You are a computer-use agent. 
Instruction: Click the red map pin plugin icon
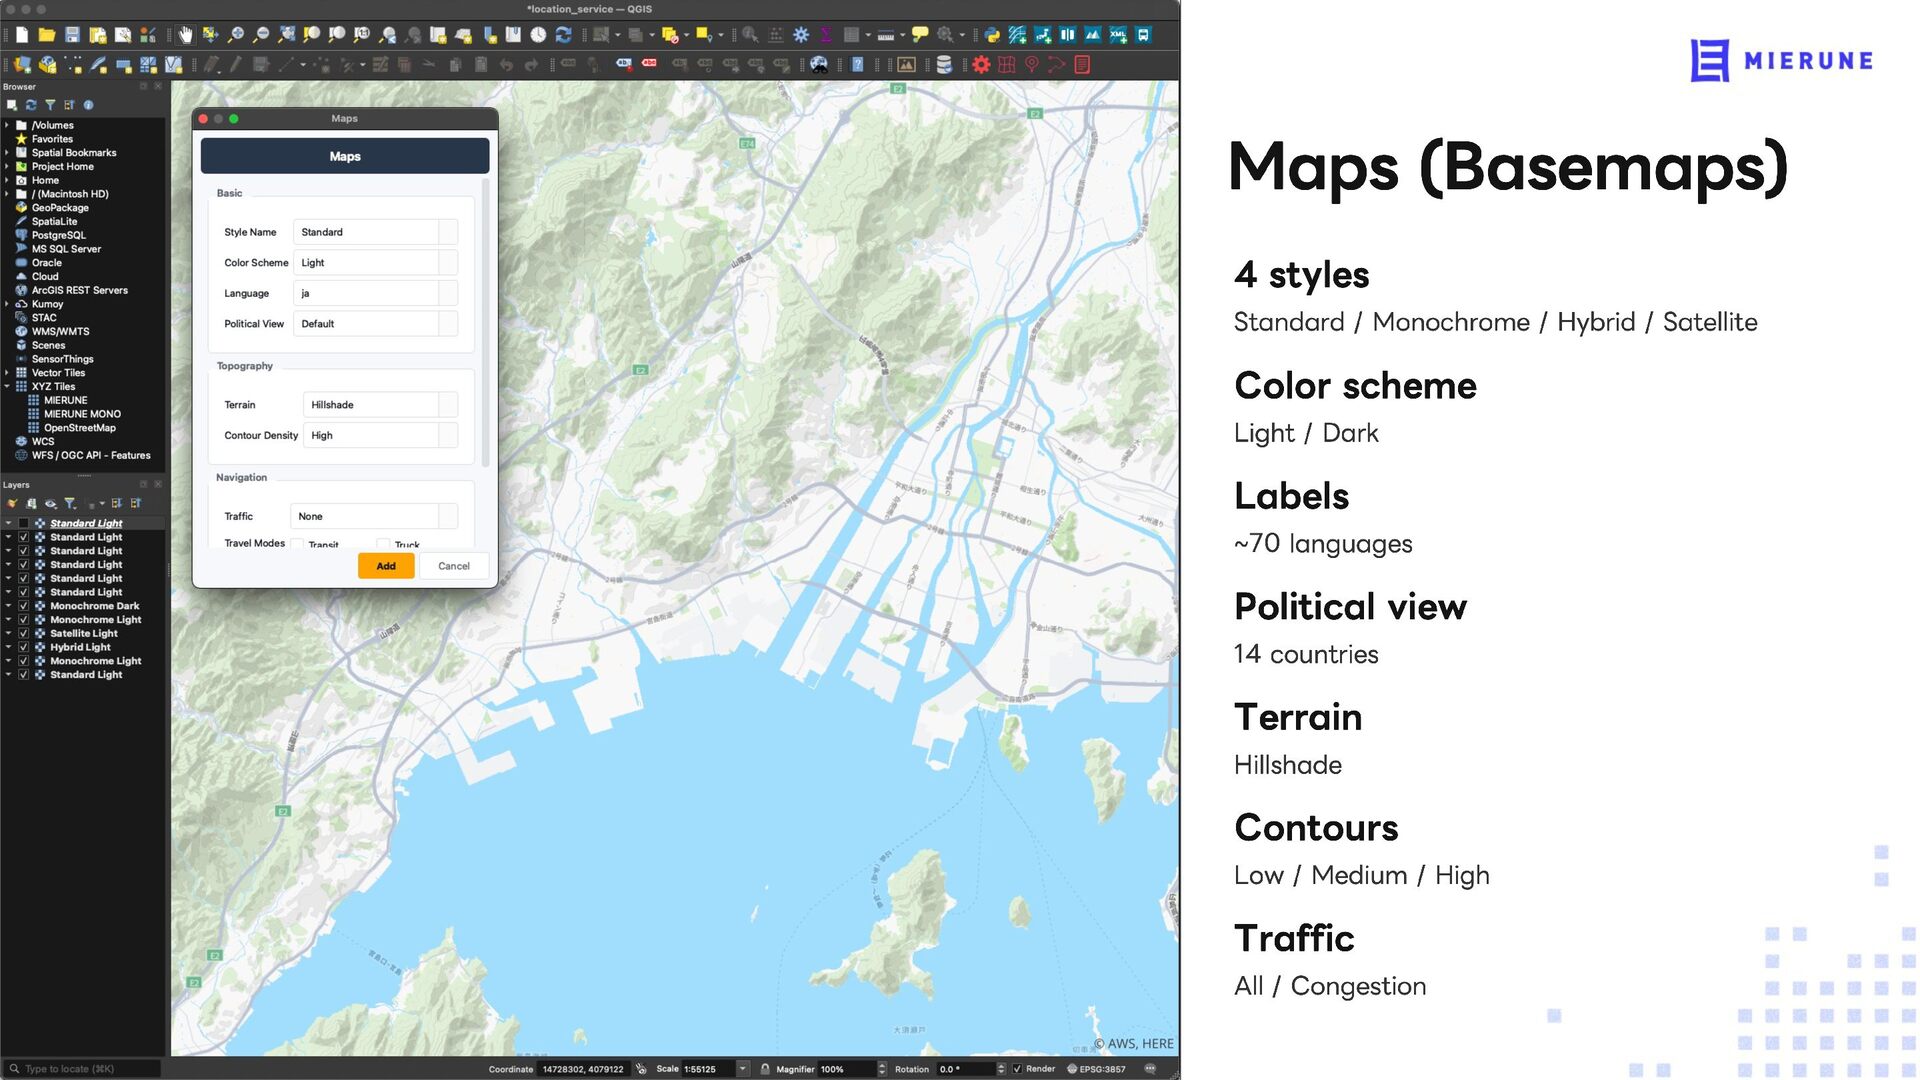click(x=1032, y=65)
